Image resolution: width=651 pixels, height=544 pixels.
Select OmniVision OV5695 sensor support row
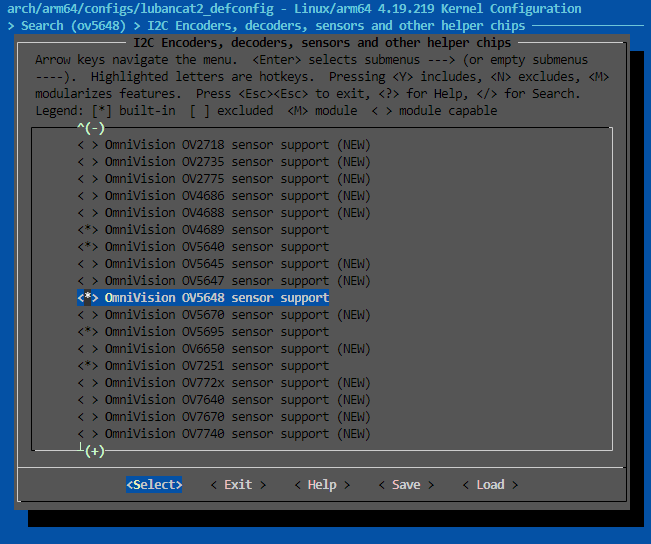[x=203, y=332]
